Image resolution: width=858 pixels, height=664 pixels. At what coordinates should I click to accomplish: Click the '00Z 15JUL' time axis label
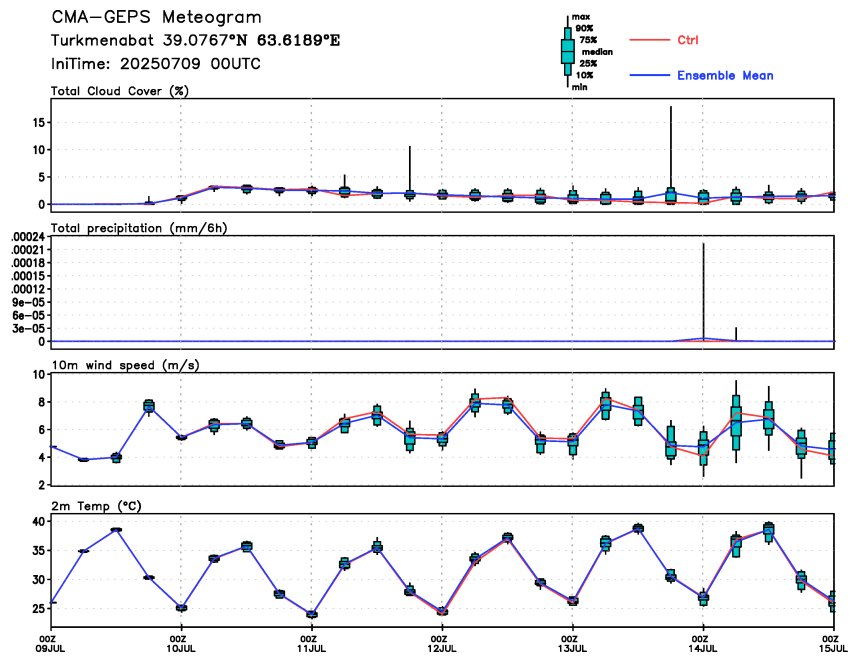click(x=834, y=644)
